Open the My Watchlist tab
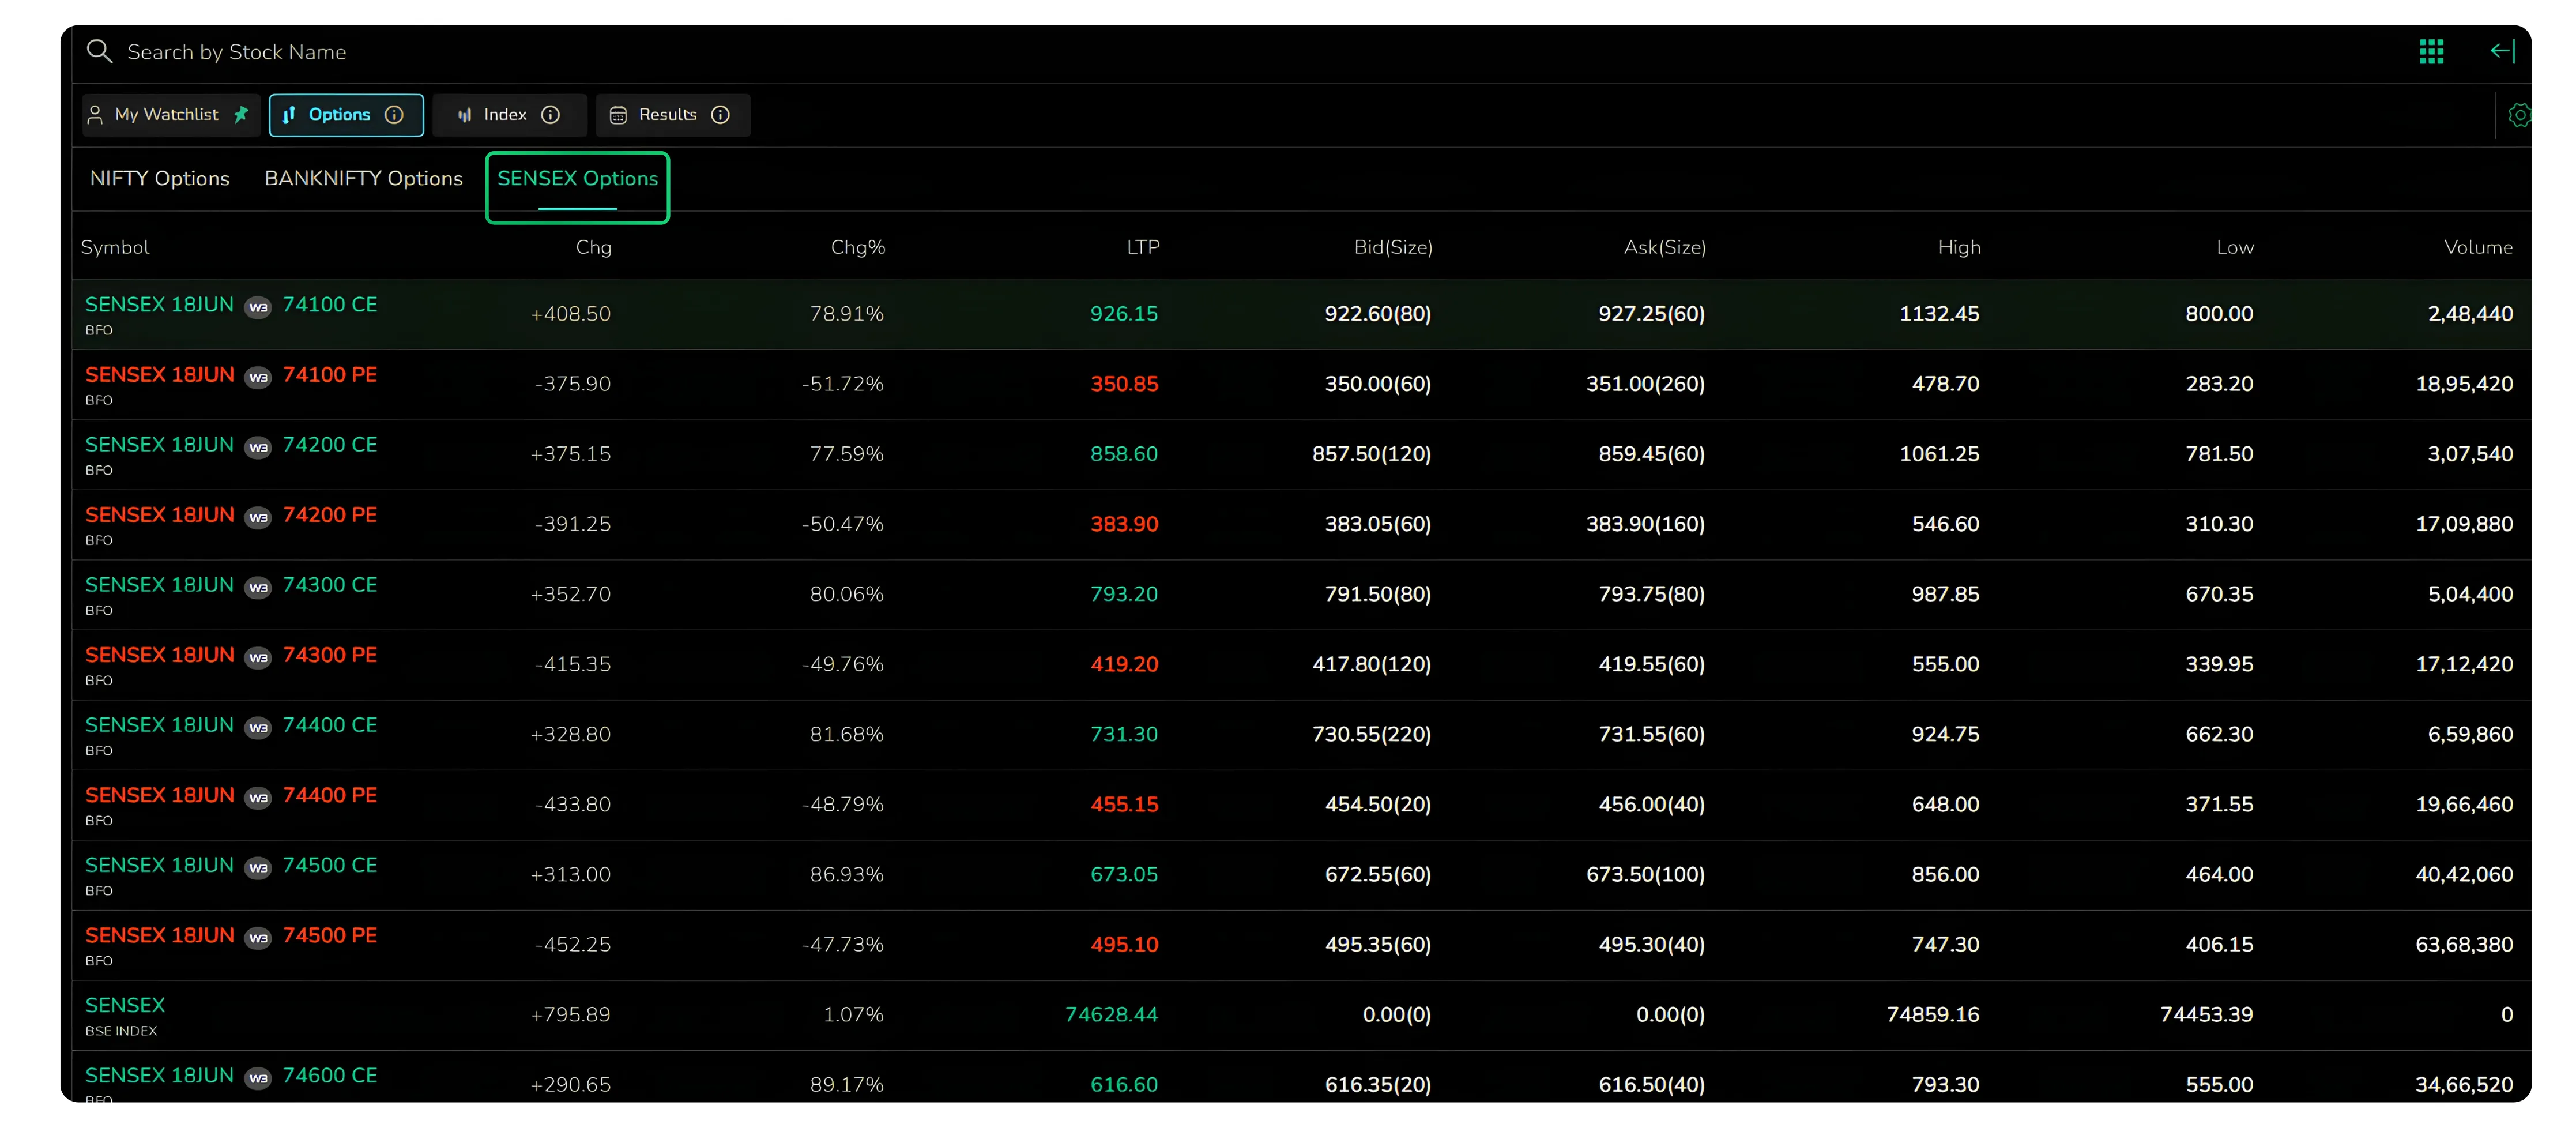The width and height of the screenshot is (2576, 1124). click(170, 115)
